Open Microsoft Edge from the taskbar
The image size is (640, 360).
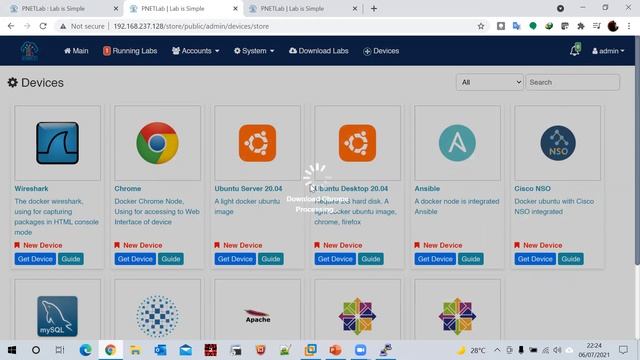coord(86,350)
